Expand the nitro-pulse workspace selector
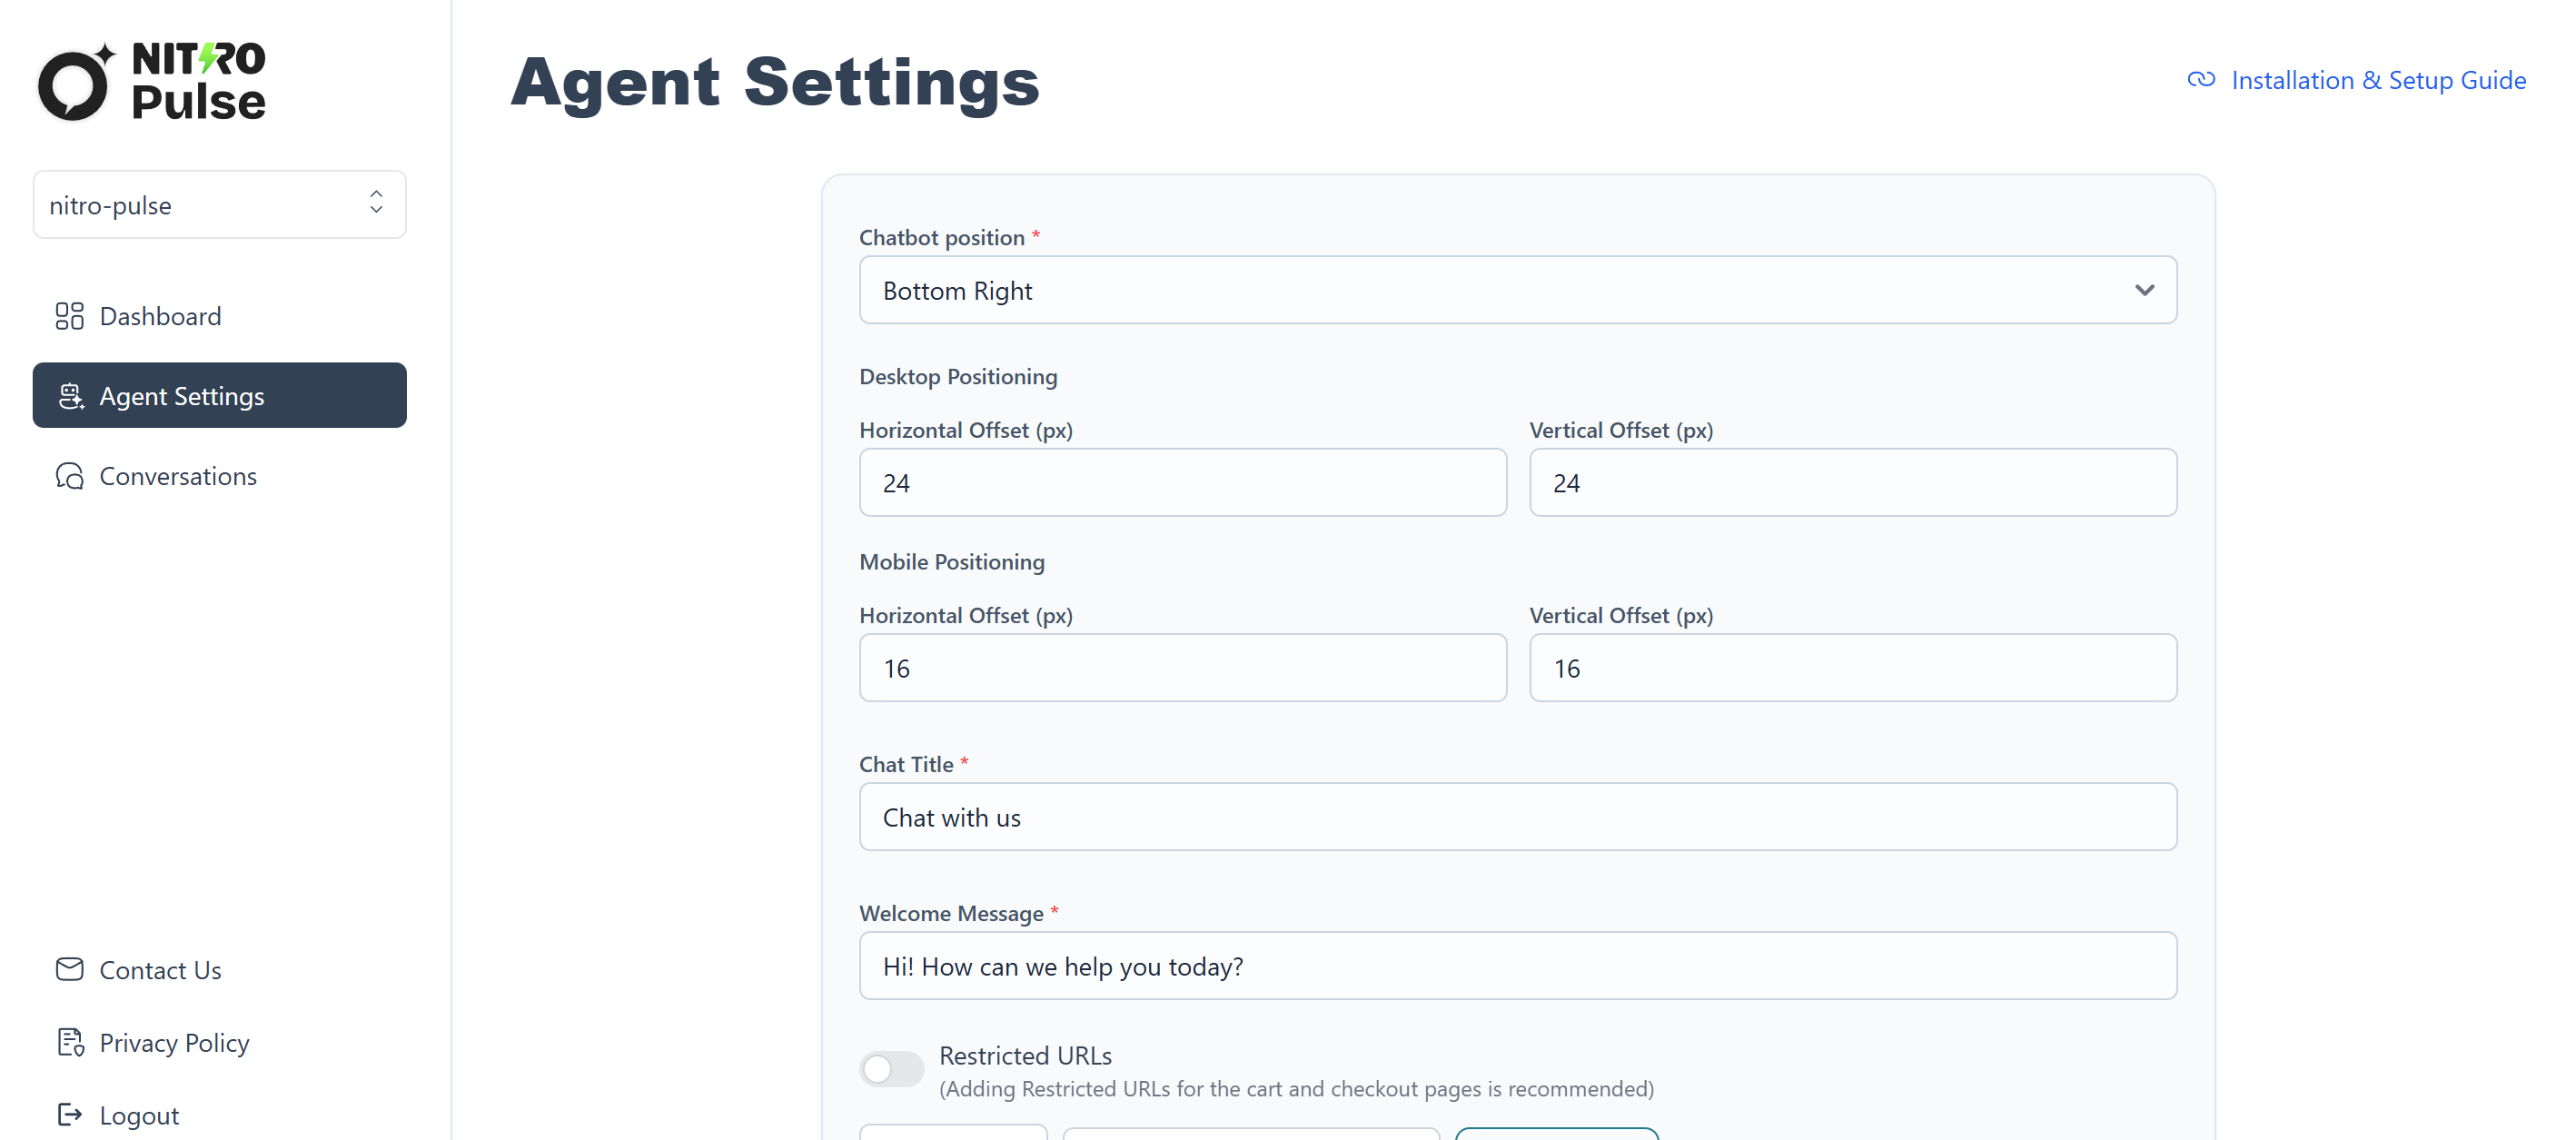This screenshot has width=2576, height=1140. pos(219,205)
